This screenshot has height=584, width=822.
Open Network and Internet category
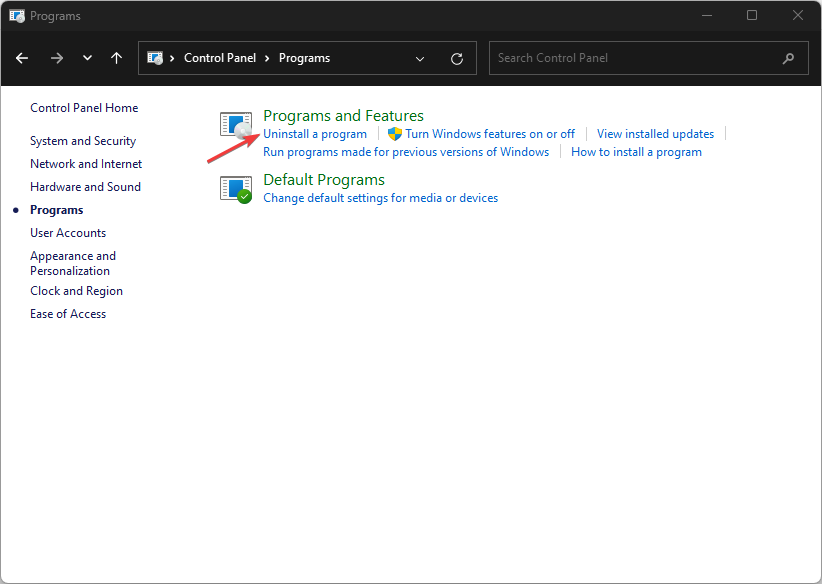86,164
